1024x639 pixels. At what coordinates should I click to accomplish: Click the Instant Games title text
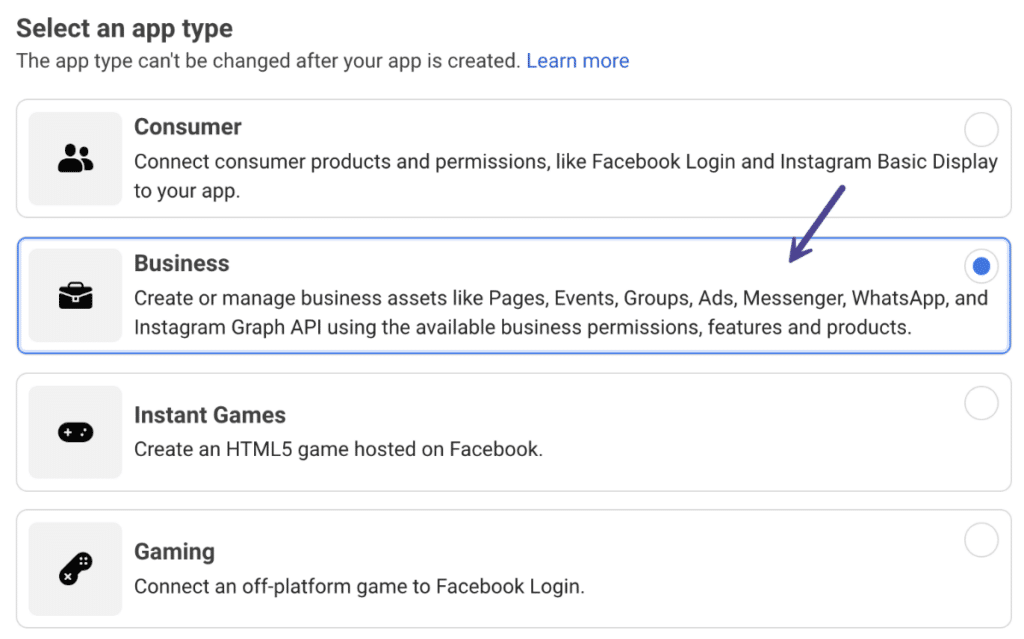(210, 415)
